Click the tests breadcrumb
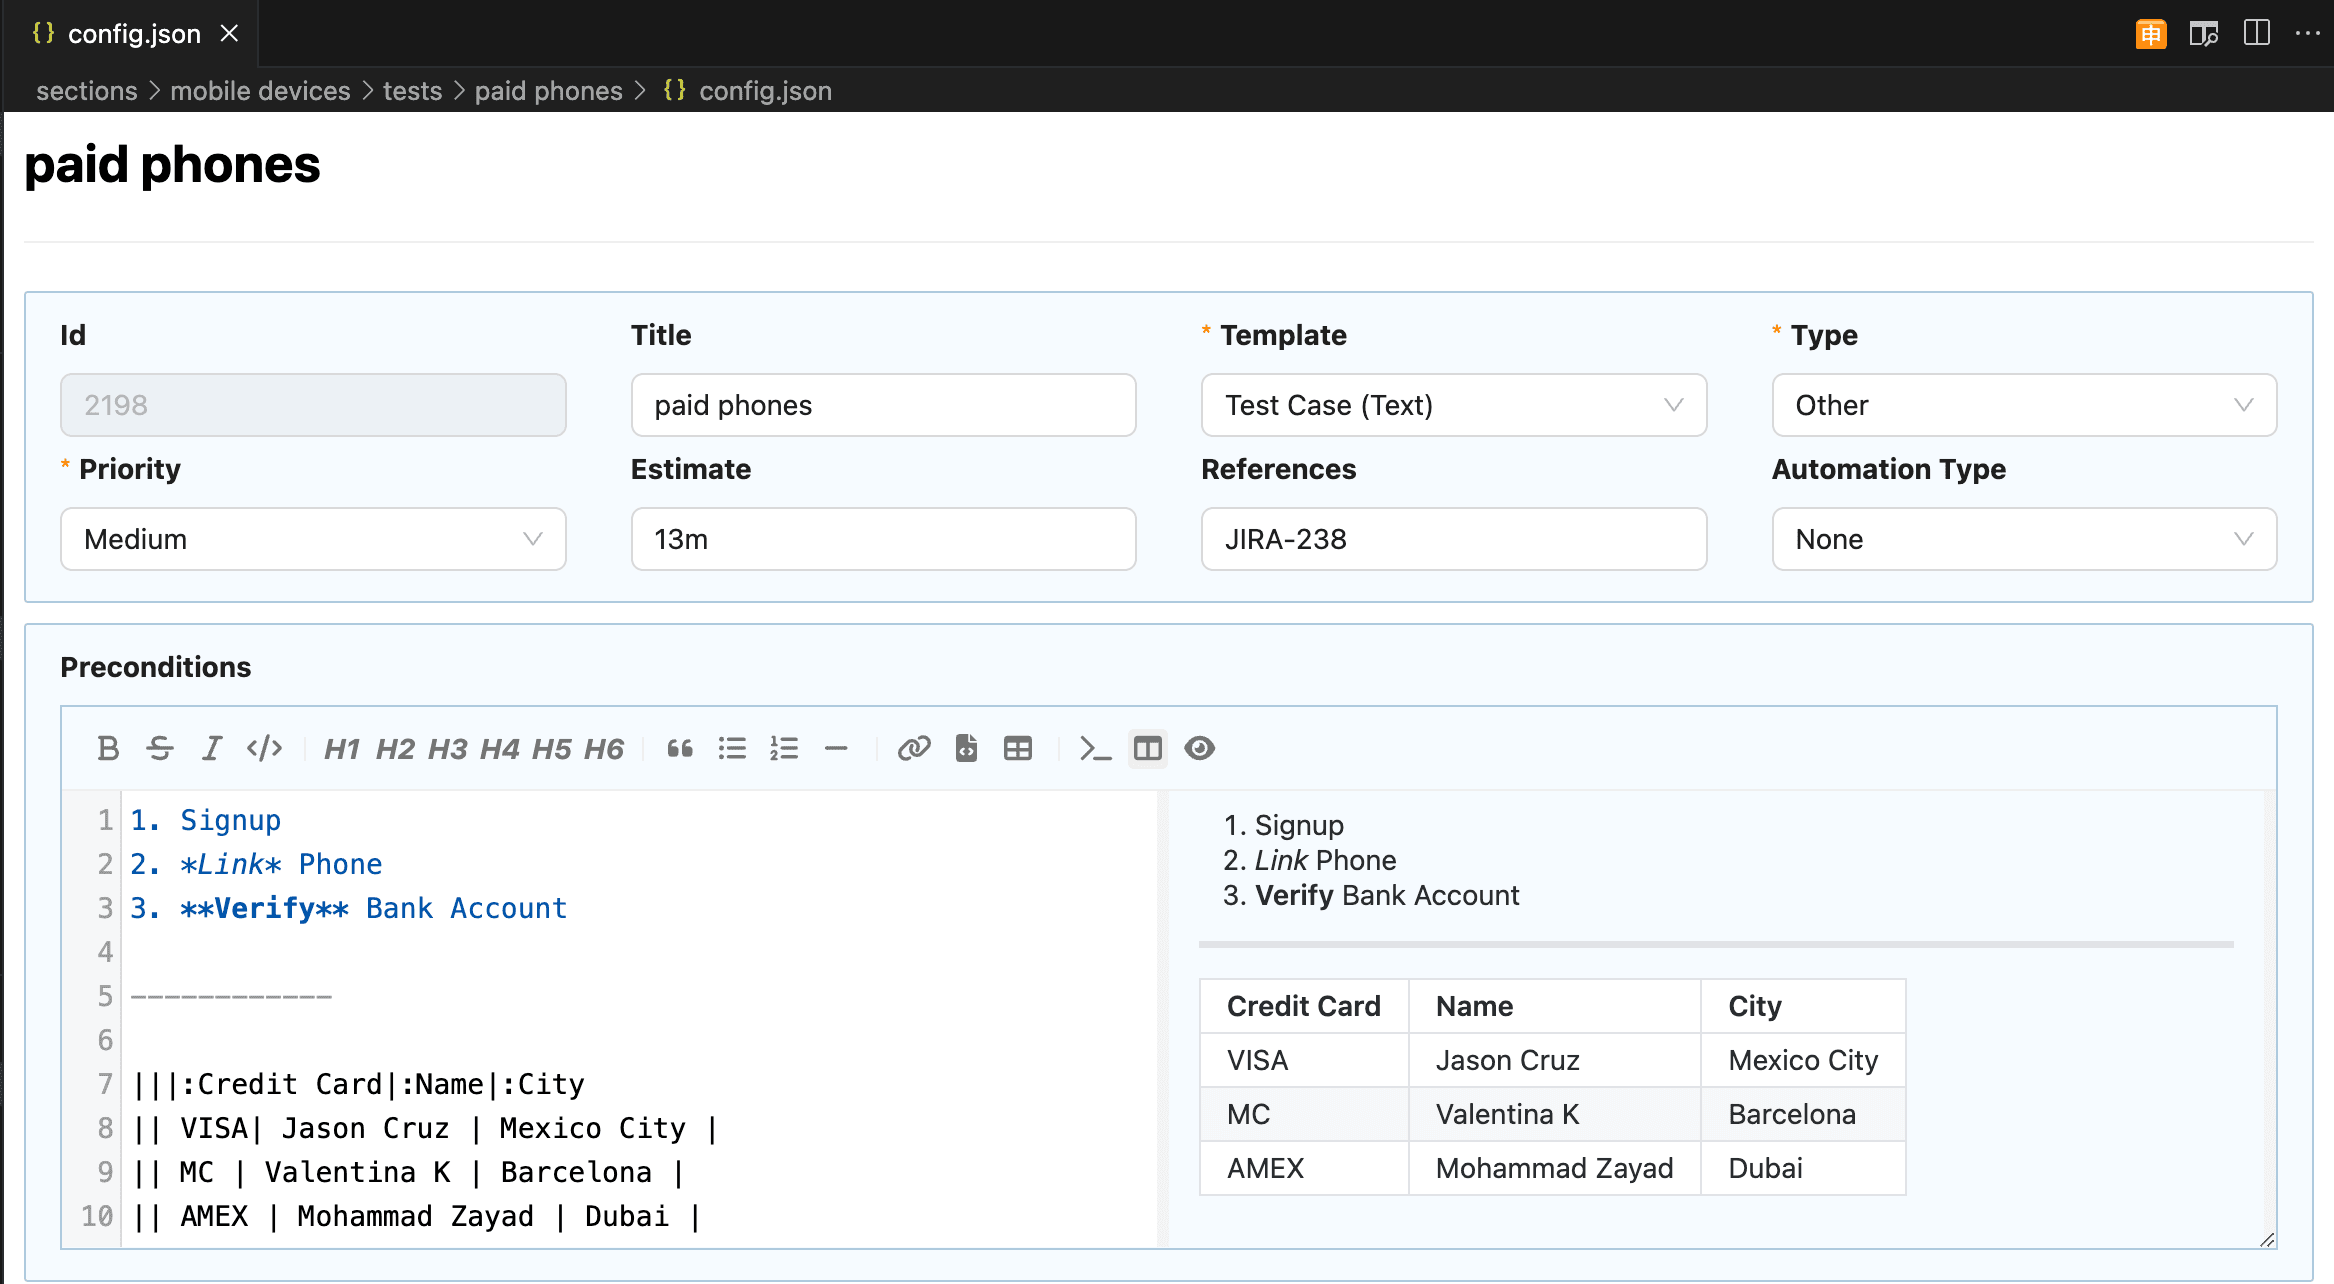This screenshot has height=1284, width=2334. 412,91
